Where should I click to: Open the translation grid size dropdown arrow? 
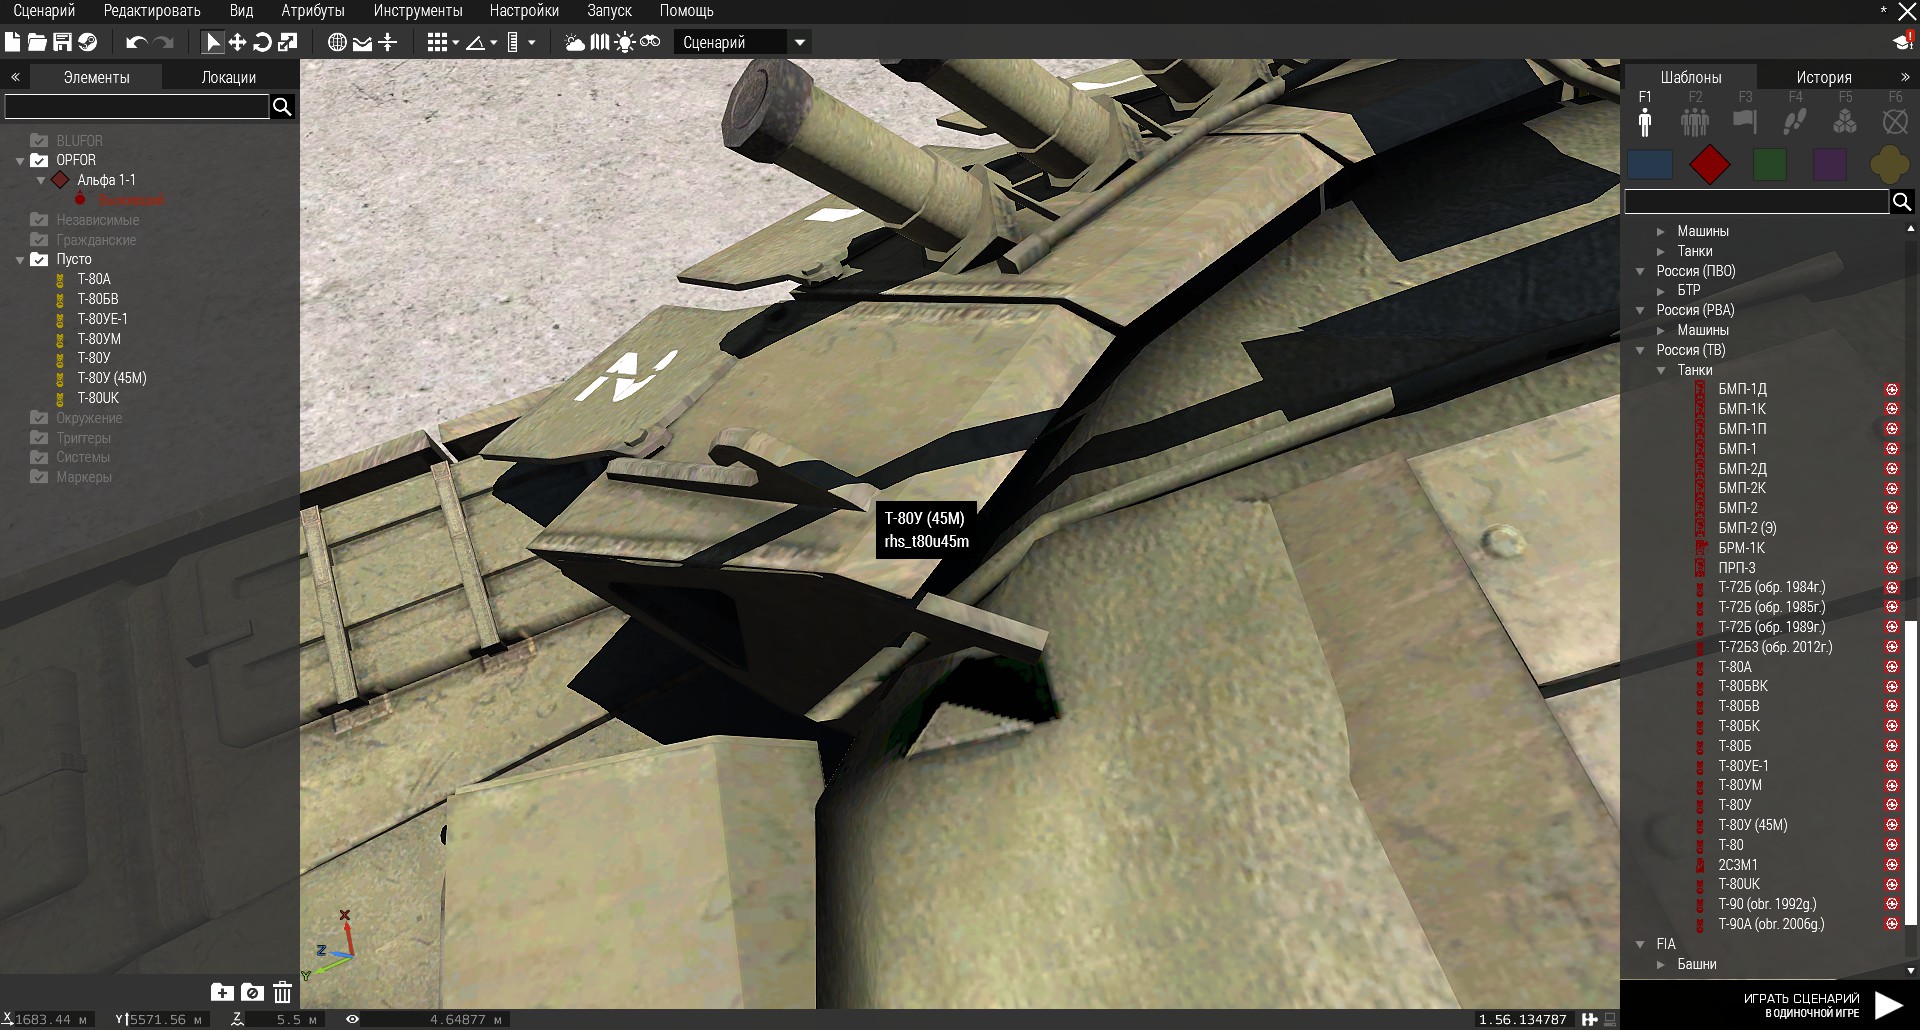tap(456, 43)
